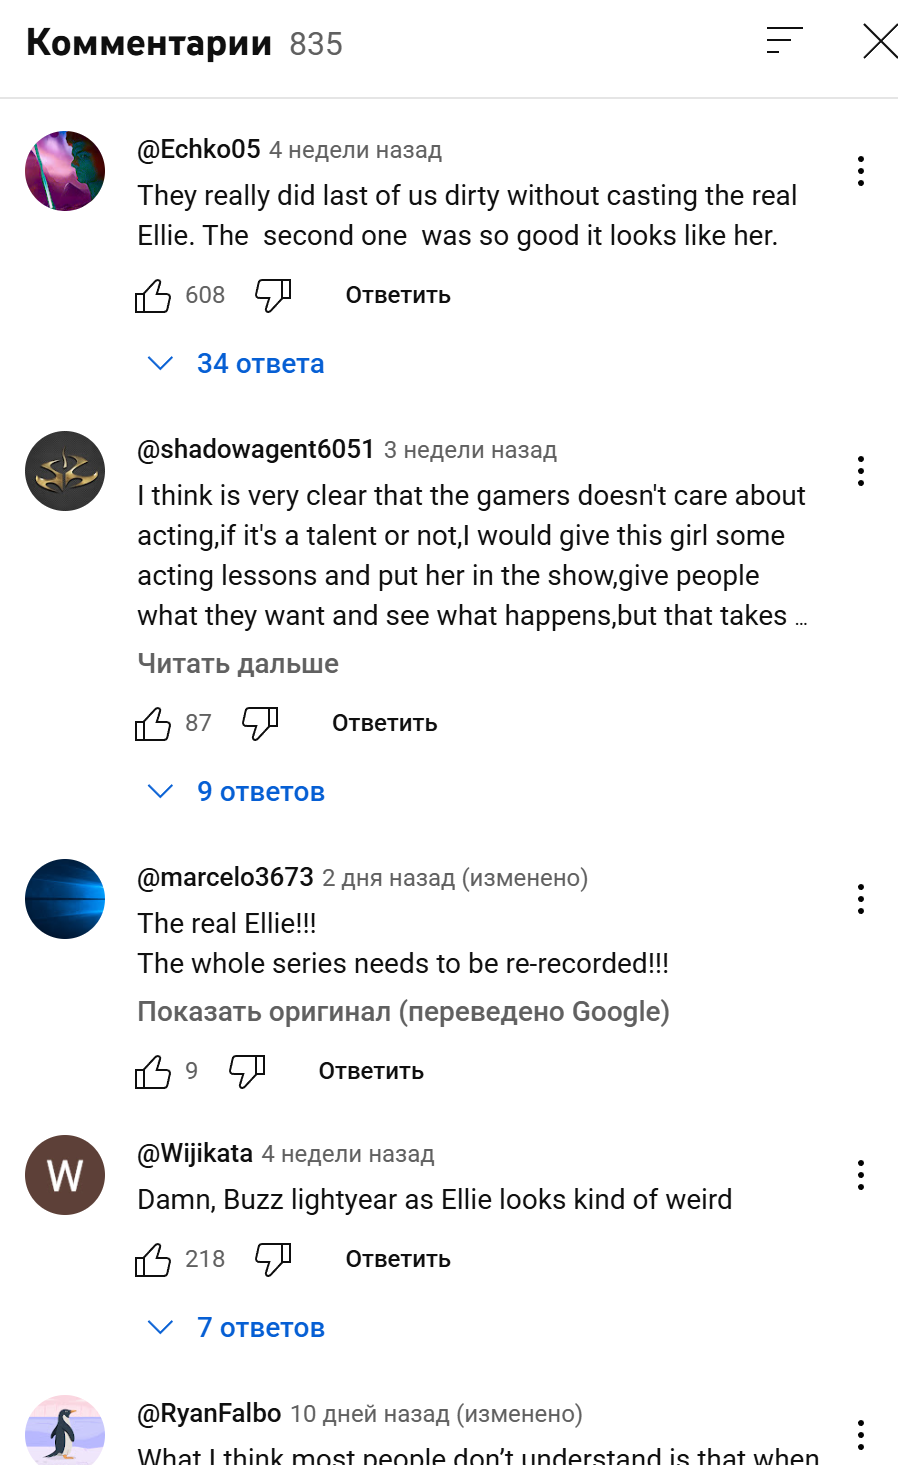Expand the 9 ответов replies
Screen dimensions: 898x1465
click(x=236, y=791)
